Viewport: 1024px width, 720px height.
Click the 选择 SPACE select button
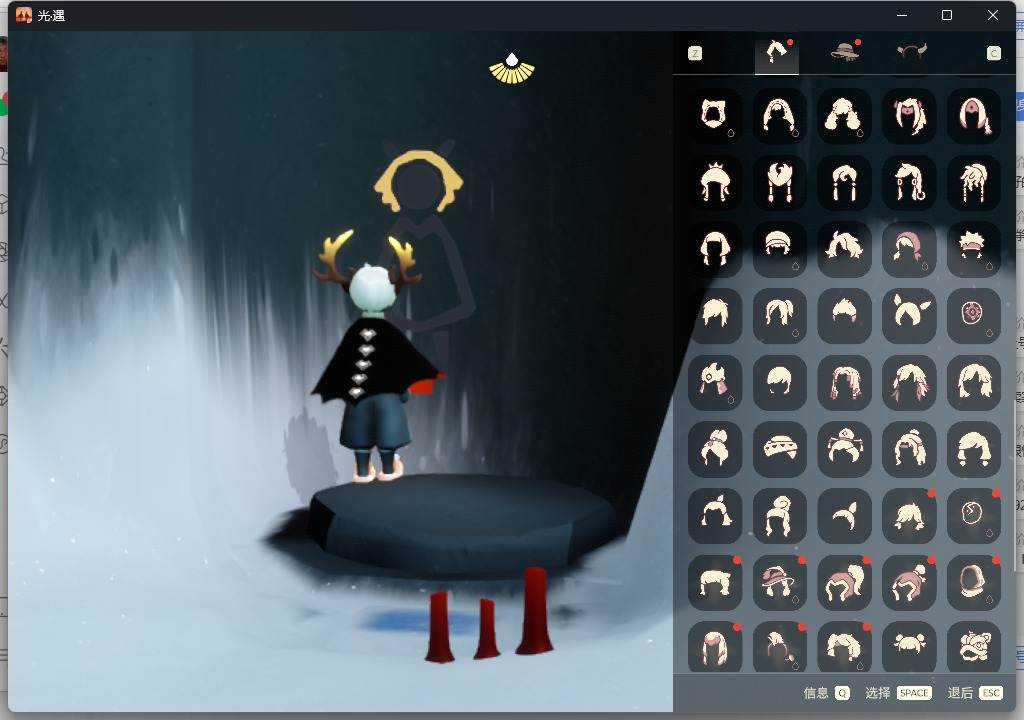898,693
